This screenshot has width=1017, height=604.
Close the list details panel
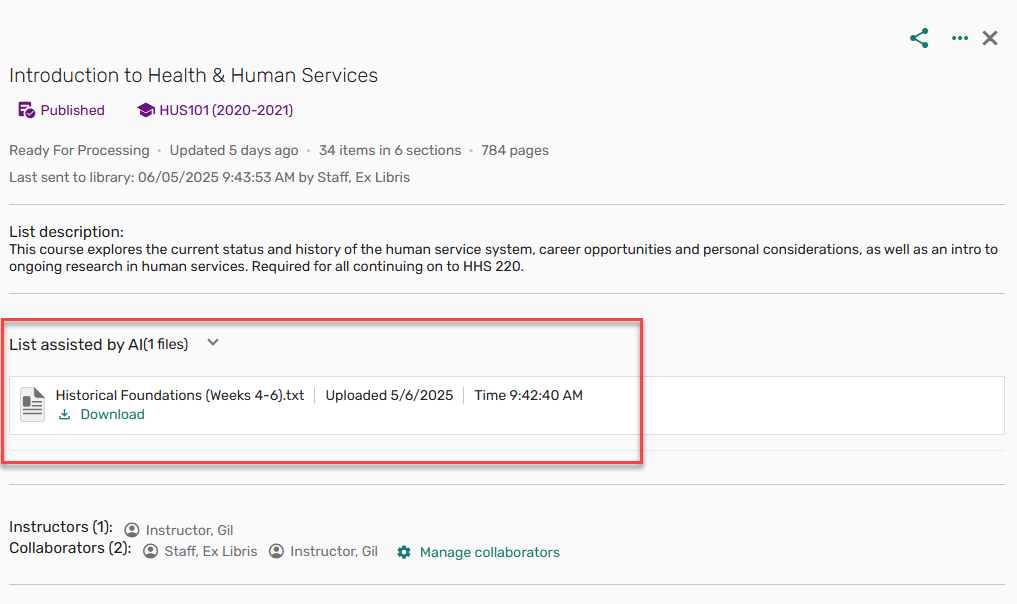coord(990,38)
